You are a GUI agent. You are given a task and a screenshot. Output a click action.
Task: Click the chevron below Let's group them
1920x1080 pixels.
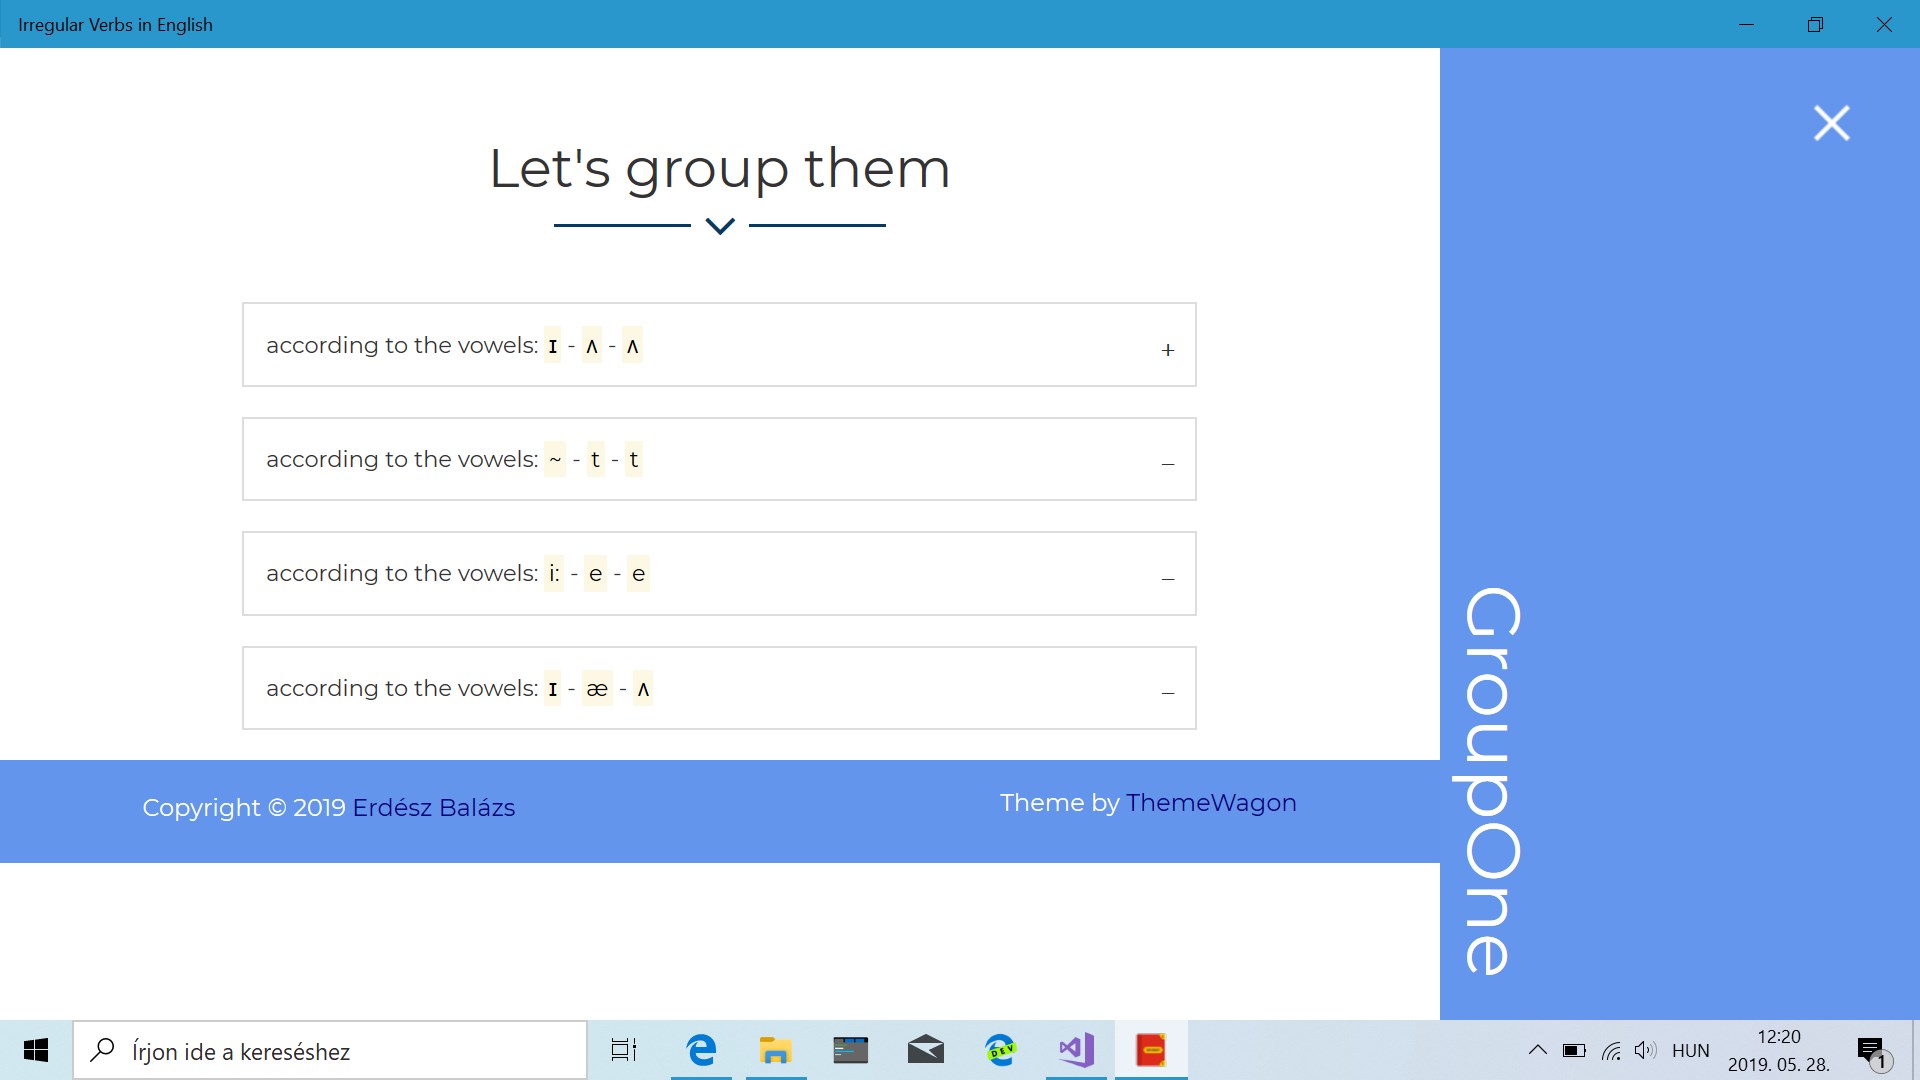point(720,226)
